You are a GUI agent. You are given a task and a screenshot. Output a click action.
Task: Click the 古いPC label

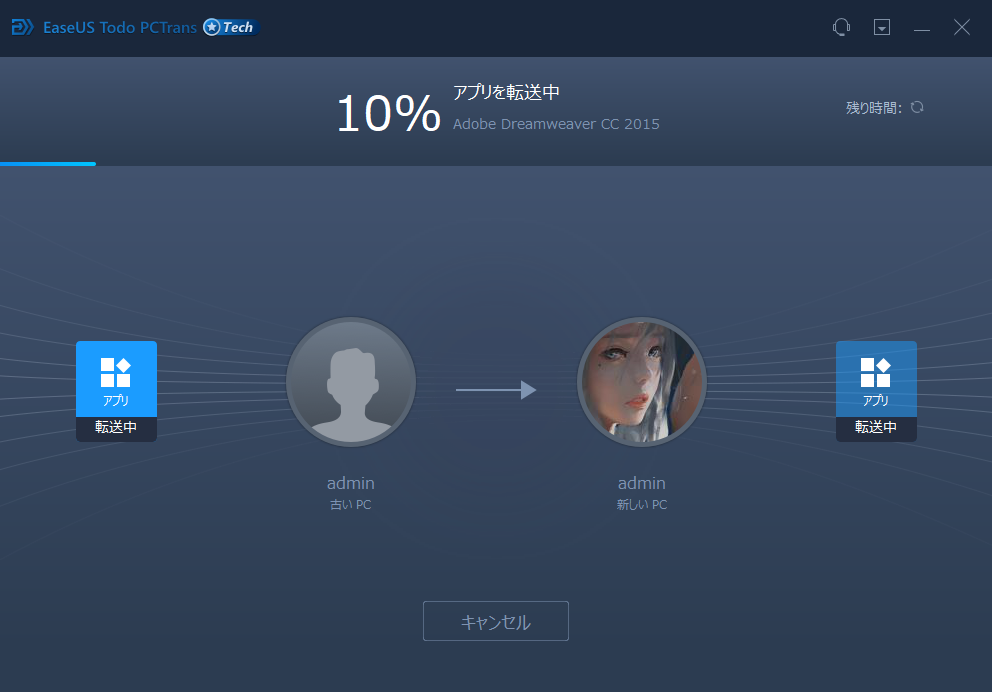tap(351, 504)
